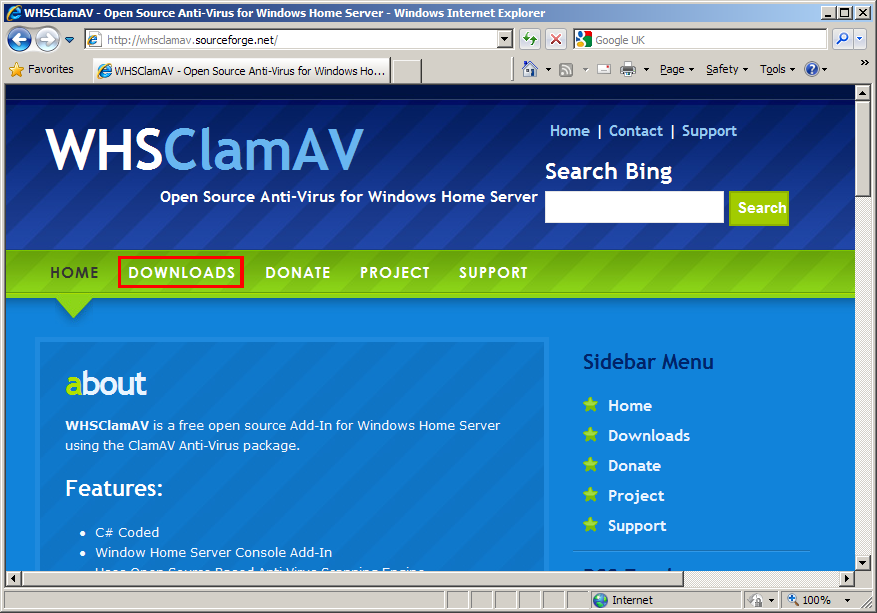Click the Refresh page icon
Viewport: 877px width, 613px height.
click(x=530, y=40)
